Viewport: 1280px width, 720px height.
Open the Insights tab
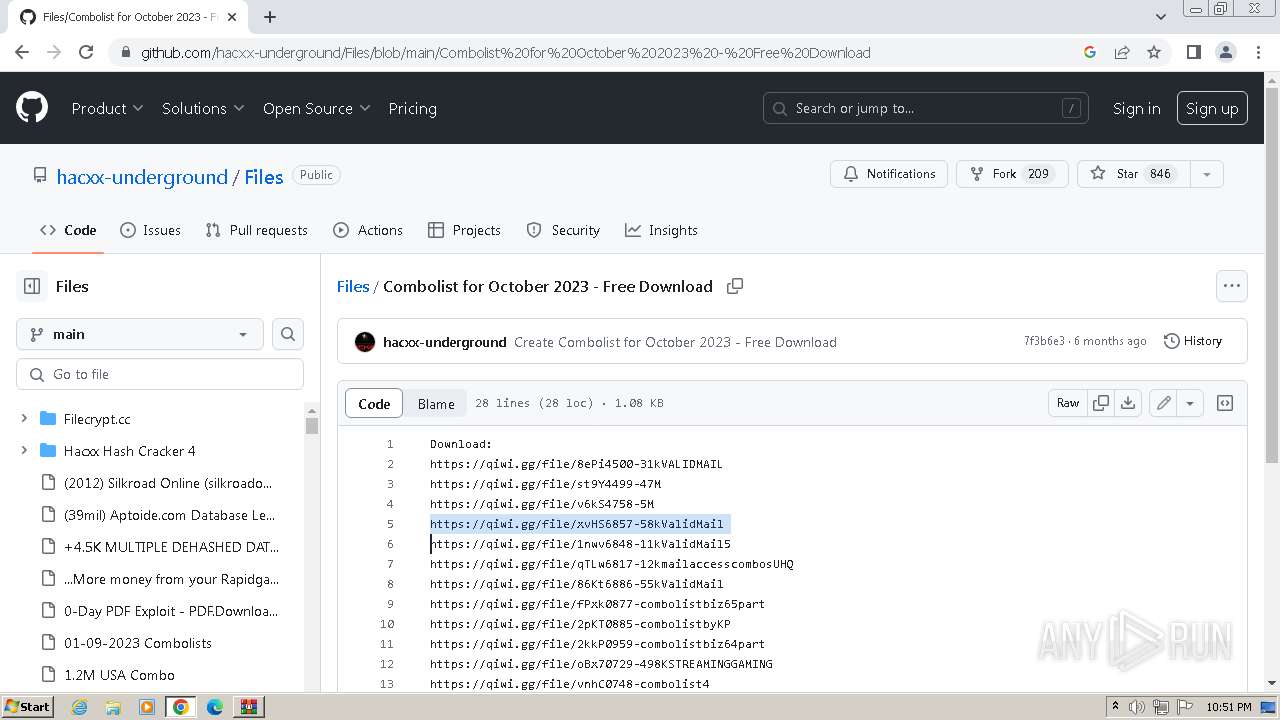pyautogui.click(x=661, y=230)
